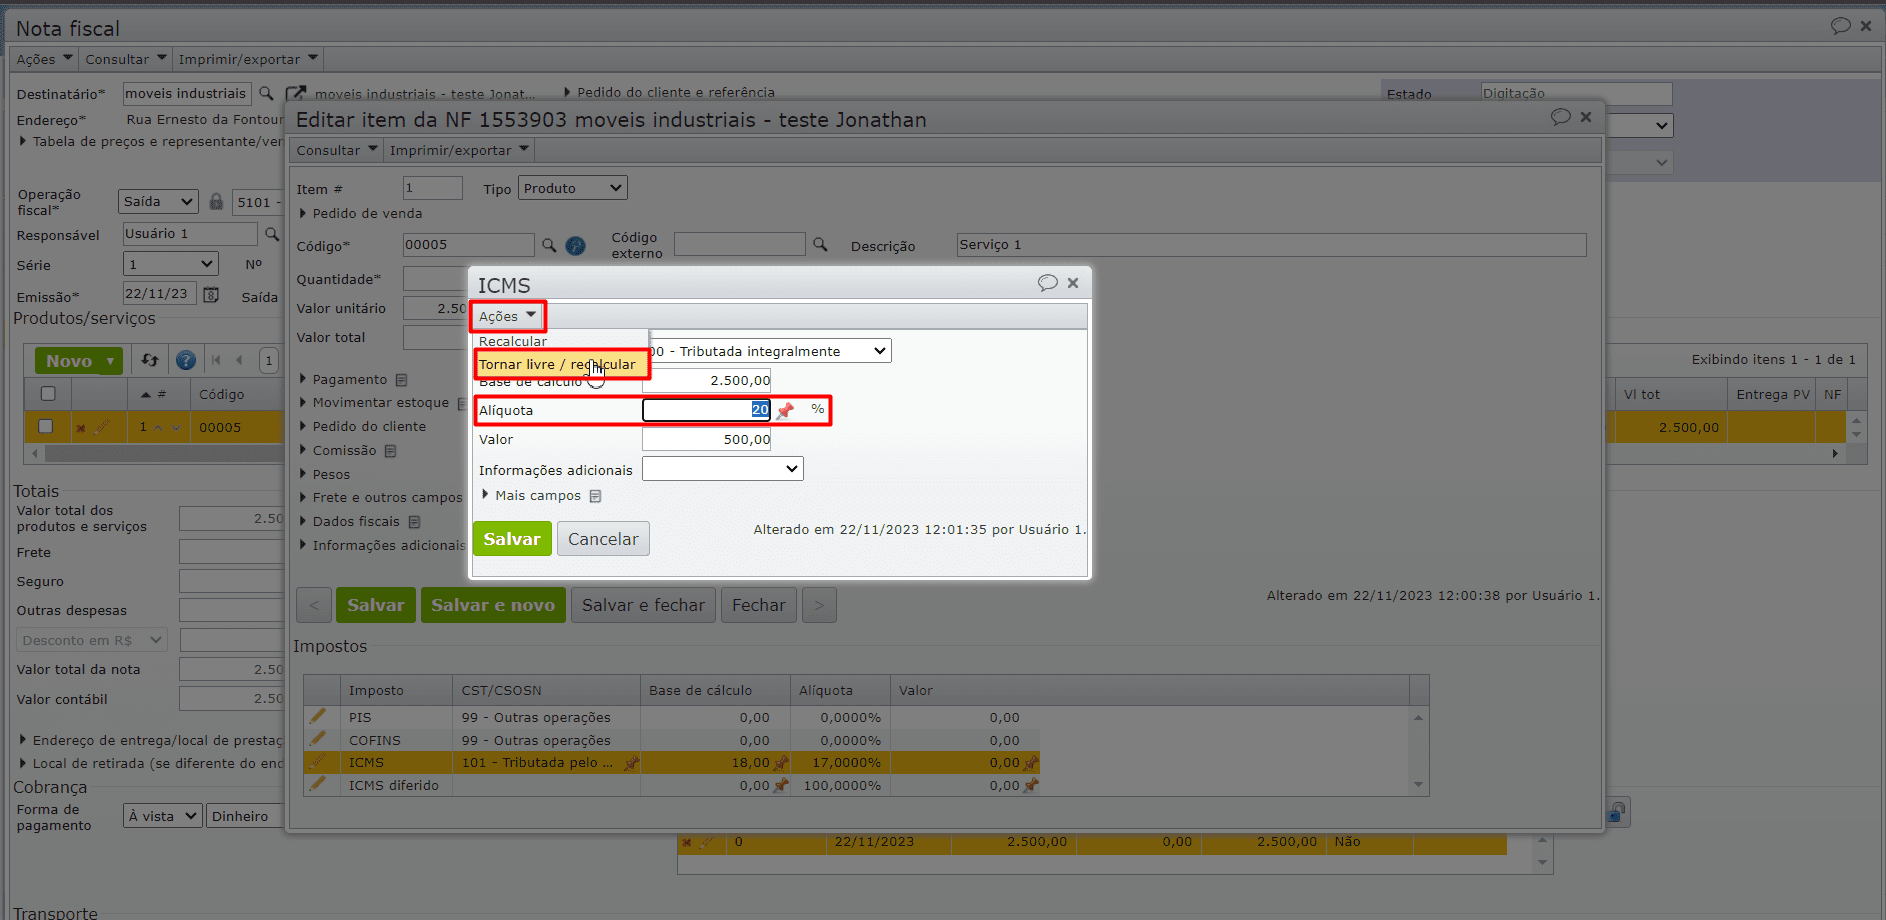1886x920 pixels.
Task: Click the note icon next to Pagamento
Action: click(x=402, y=380)
